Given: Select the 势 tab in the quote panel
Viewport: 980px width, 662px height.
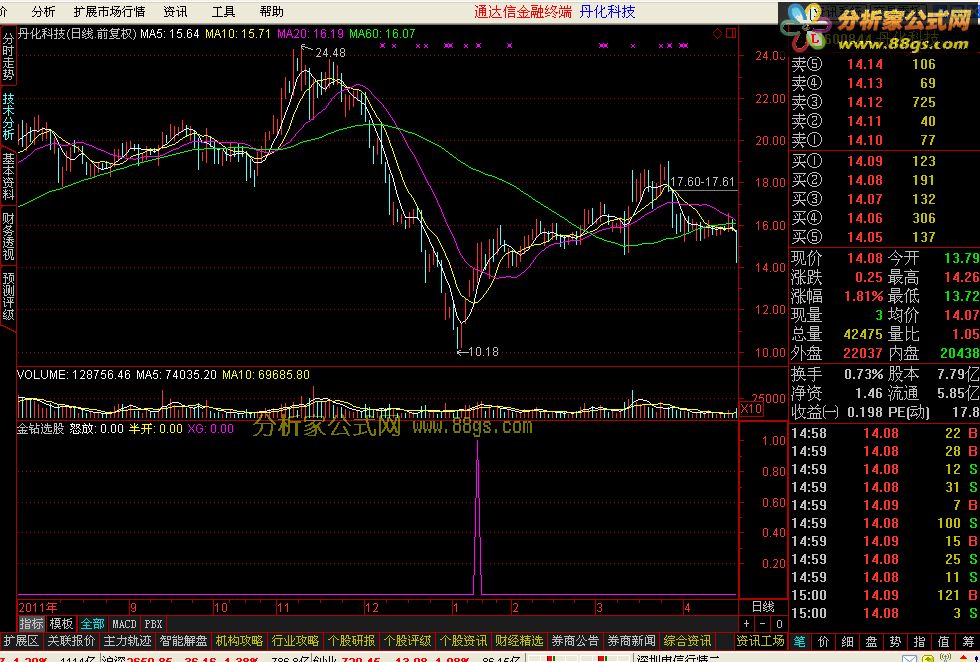Looking at the screenshot, I should (x=895, y=641).
